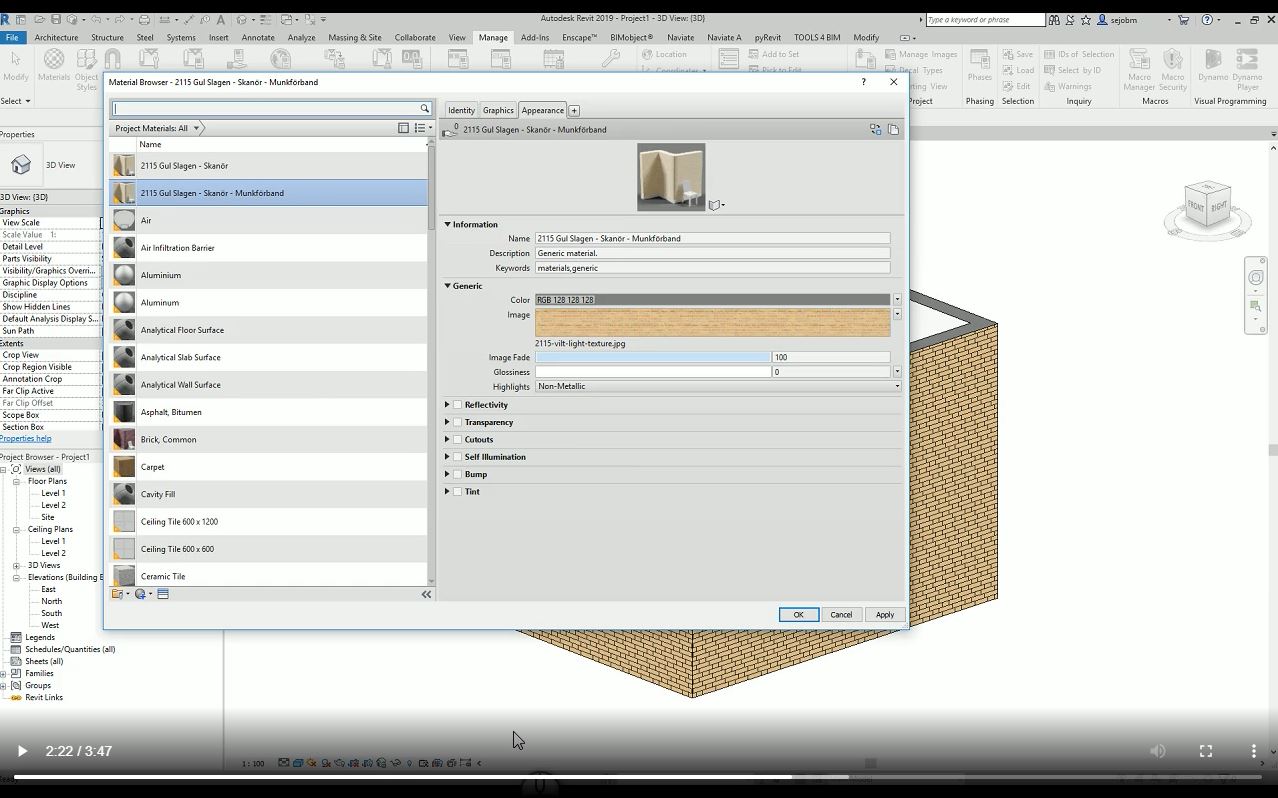Open the Annotate ribbon tab
Screen dimensions: 1278x798
(258, 37)
